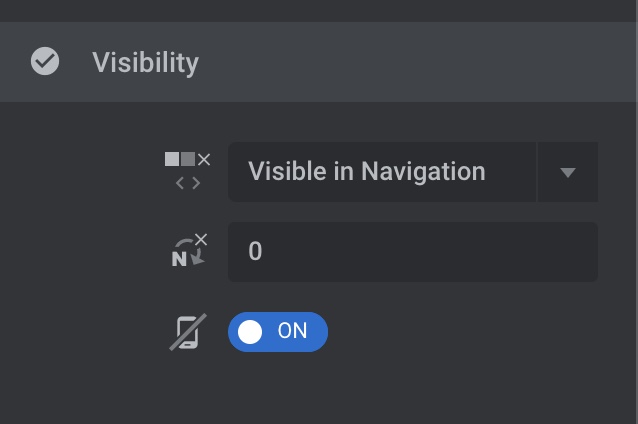The width and height of the screenshot is (638, 424).
Task: Click the crossed-out mobile phone icon
Action: coord(187,332)
